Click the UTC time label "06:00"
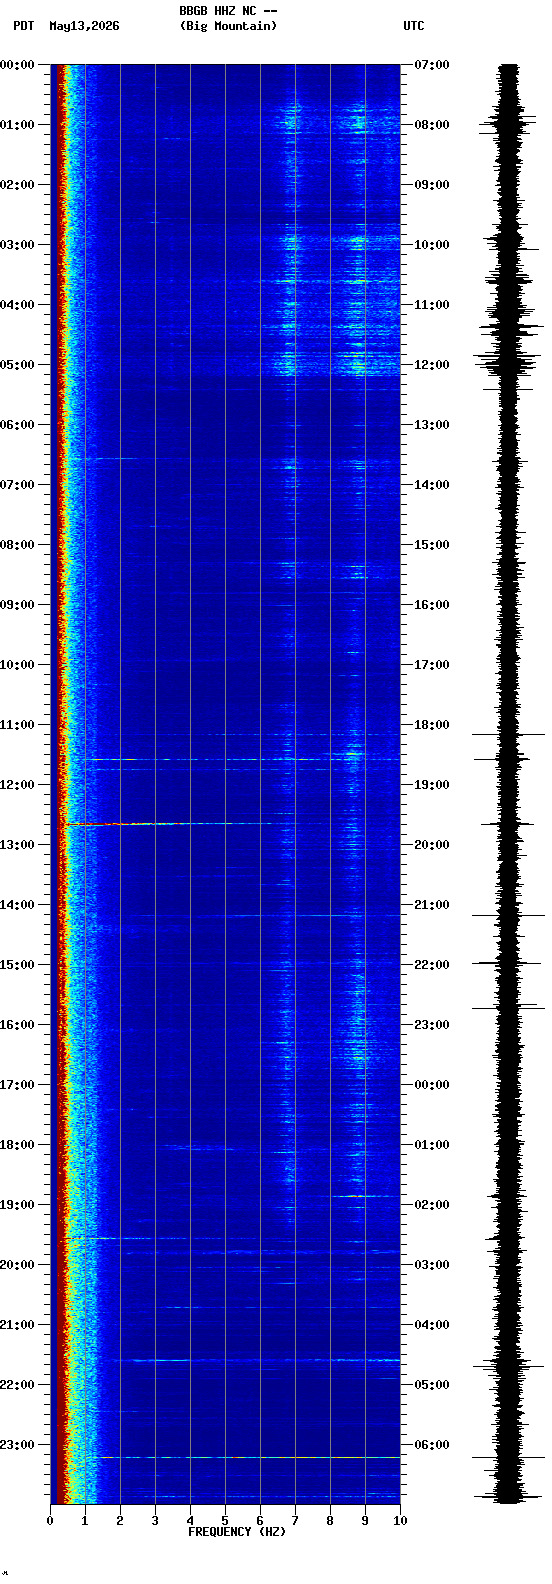The image size is (552, 1584). (x=432, y=1445)
